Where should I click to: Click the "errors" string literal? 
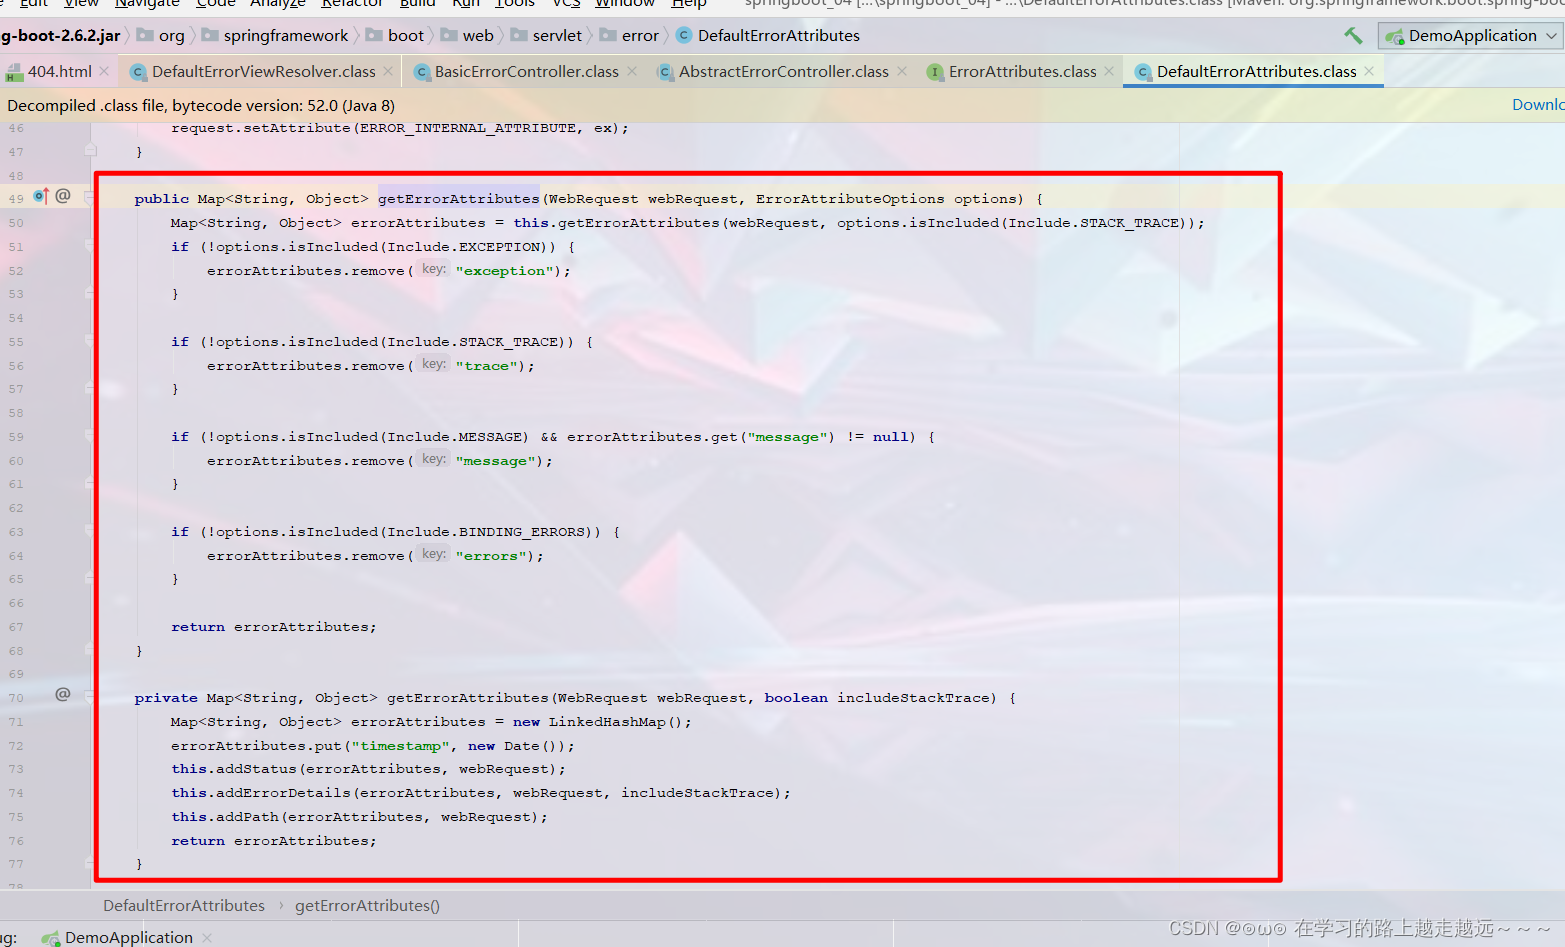[x=491, y=555]
